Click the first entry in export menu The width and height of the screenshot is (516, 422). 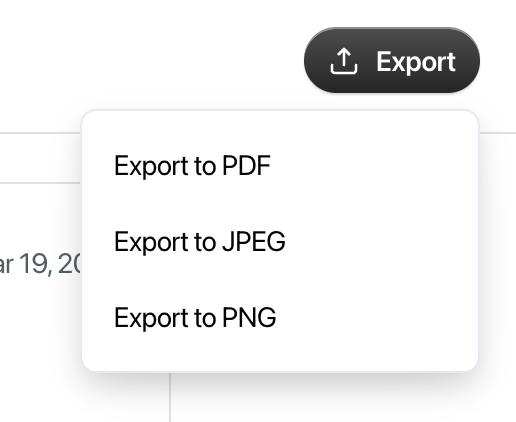click(x=280, y=166)
